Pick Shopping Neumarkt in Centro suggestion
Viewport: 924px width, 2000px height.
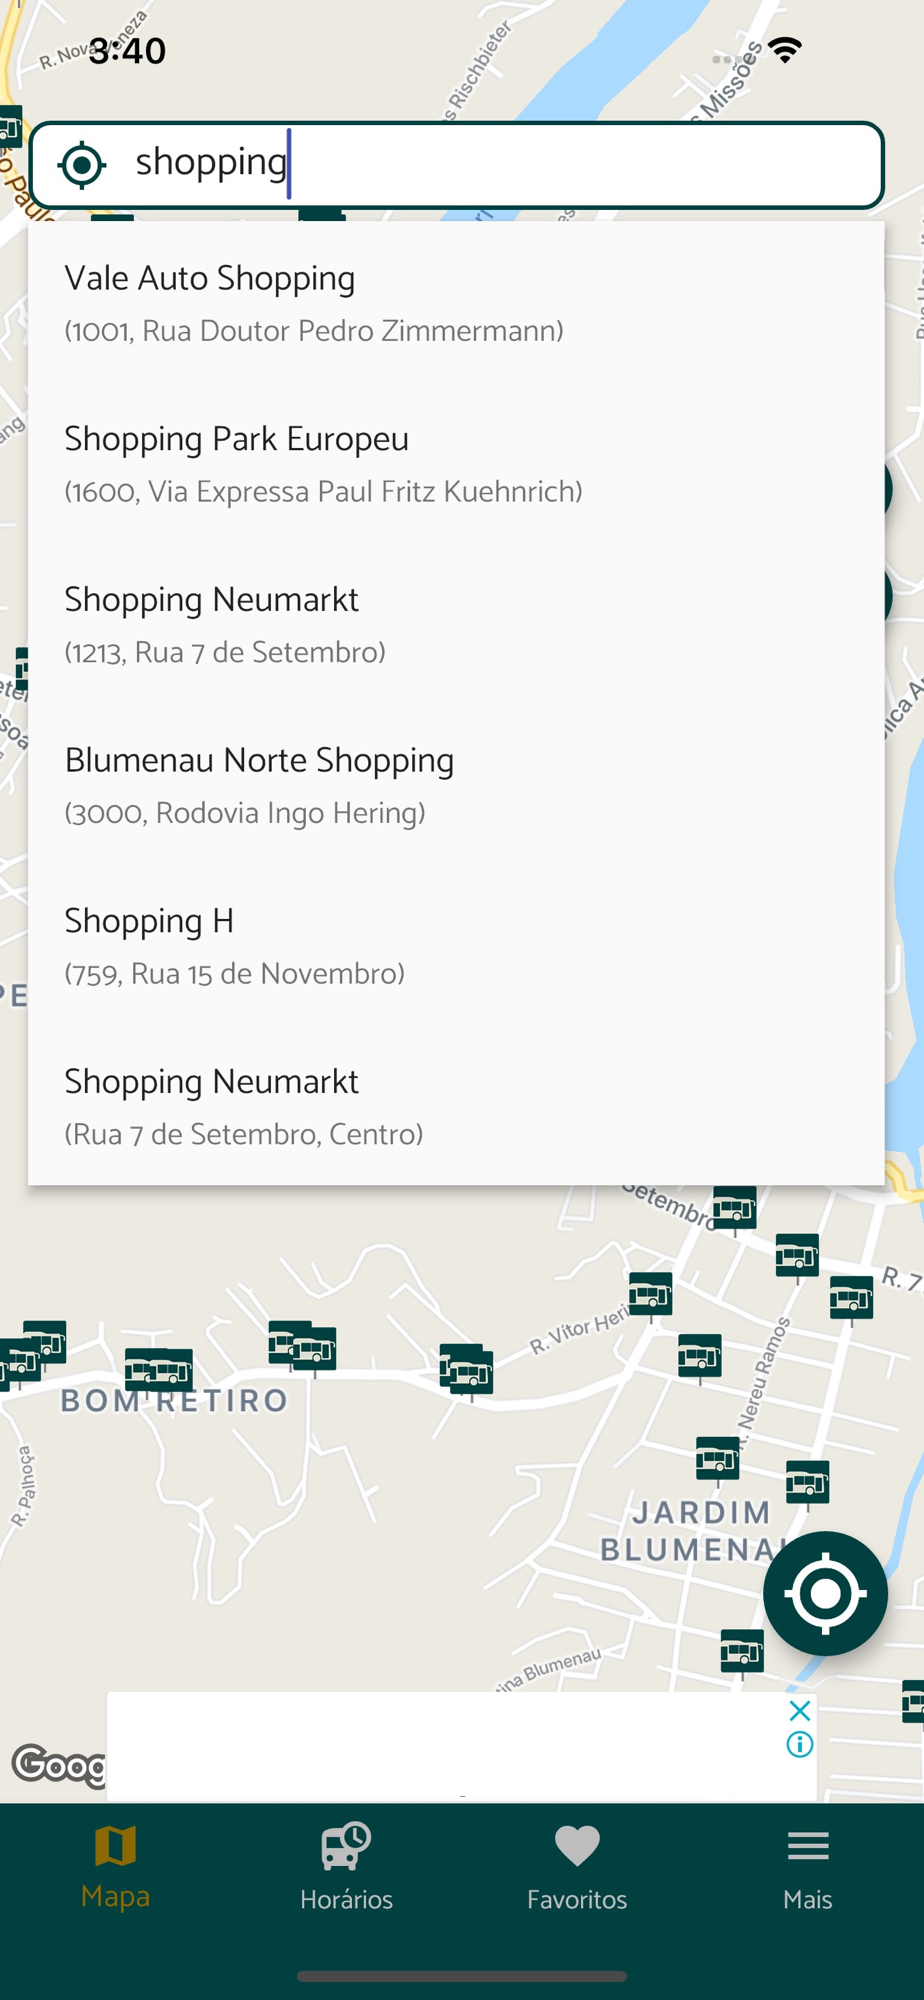pyautogui.click(x=456, y=1106)
